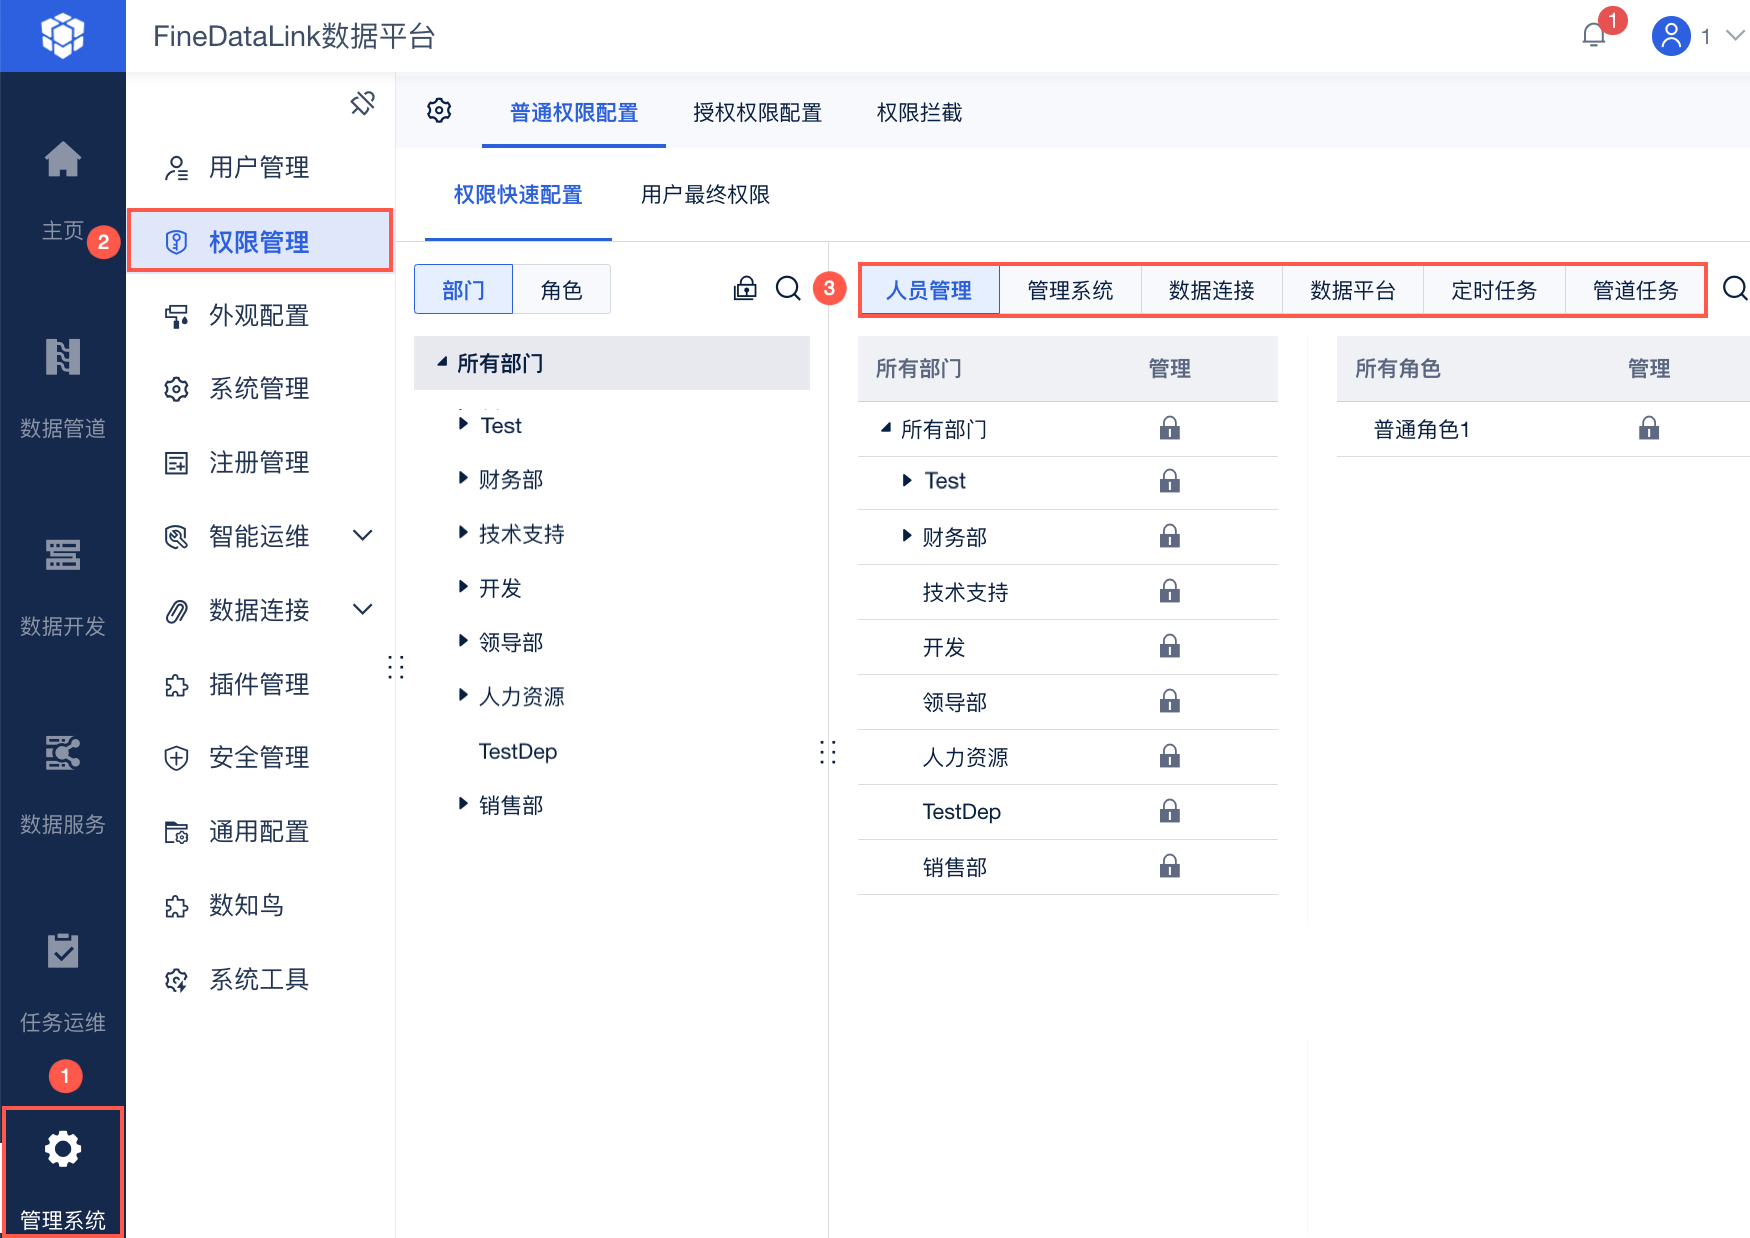
Task: Toggle the lock for 领导部 row
Action: pos(1170,702)
